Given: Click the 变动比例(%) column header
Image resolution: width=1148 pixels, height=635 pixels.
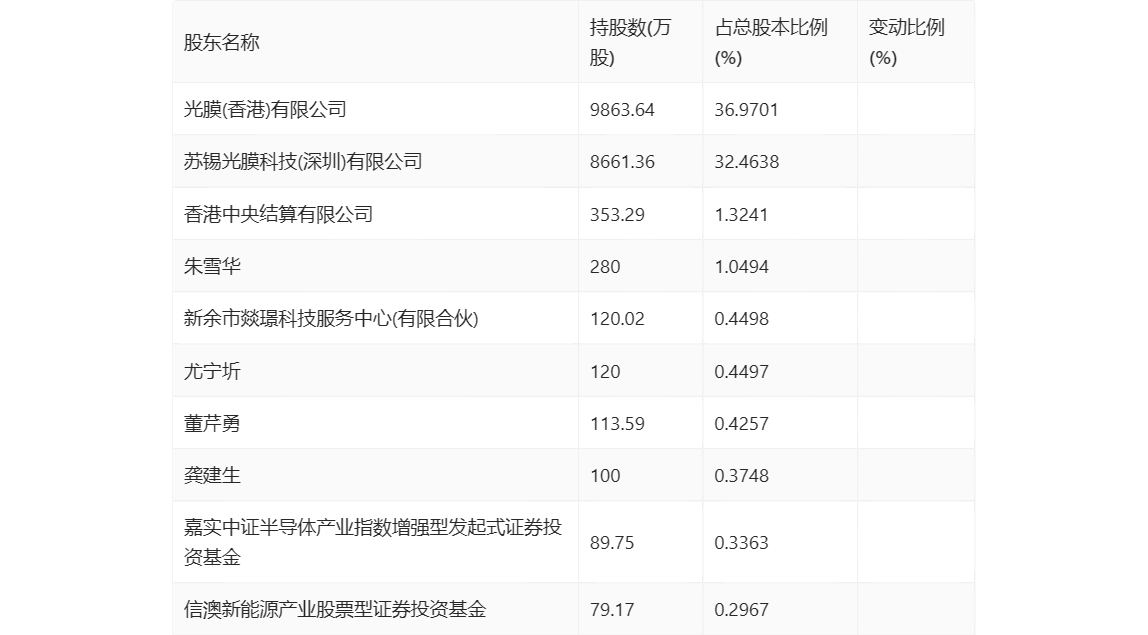Looking at the screenshot, I should pyautogui.click(x=906, y=42).
